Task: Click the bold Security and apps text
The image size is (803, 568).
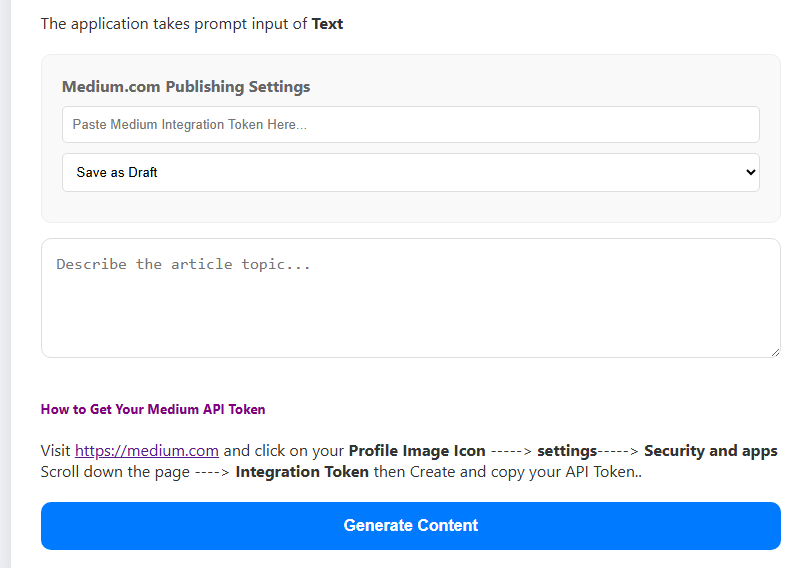Action: point(710,451)
